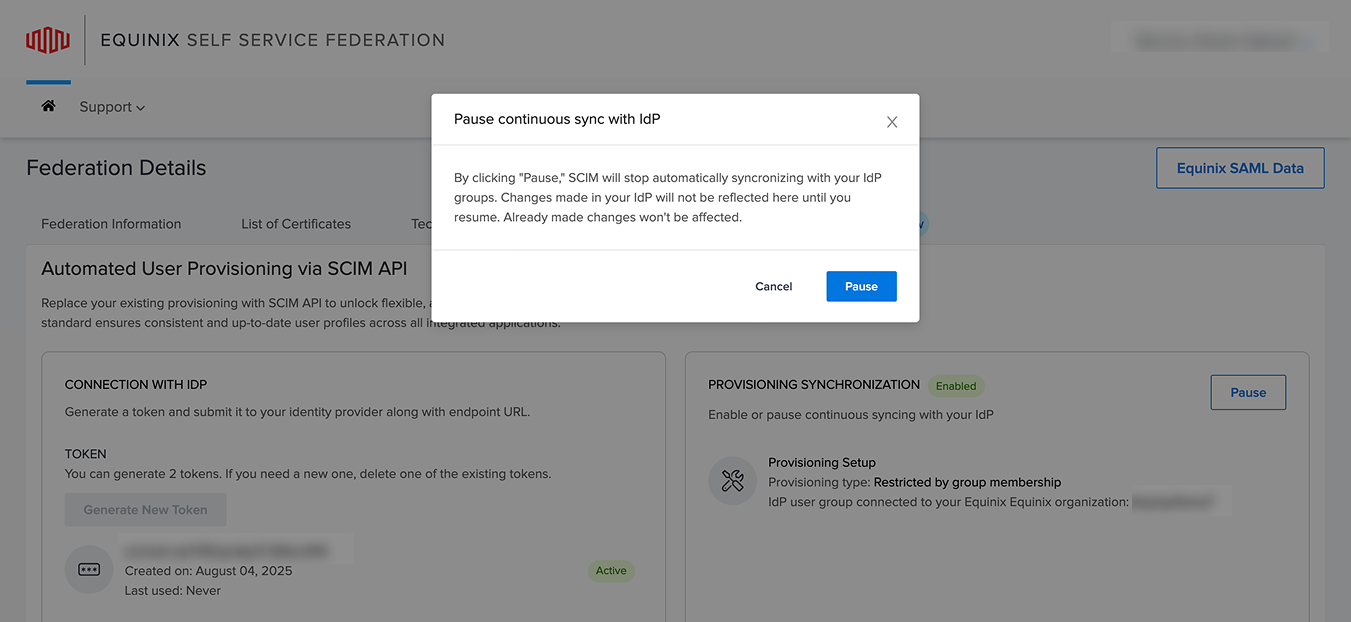1351x622 pixels.
Task: Click the token key icon
Action: (x=89, y=570)
